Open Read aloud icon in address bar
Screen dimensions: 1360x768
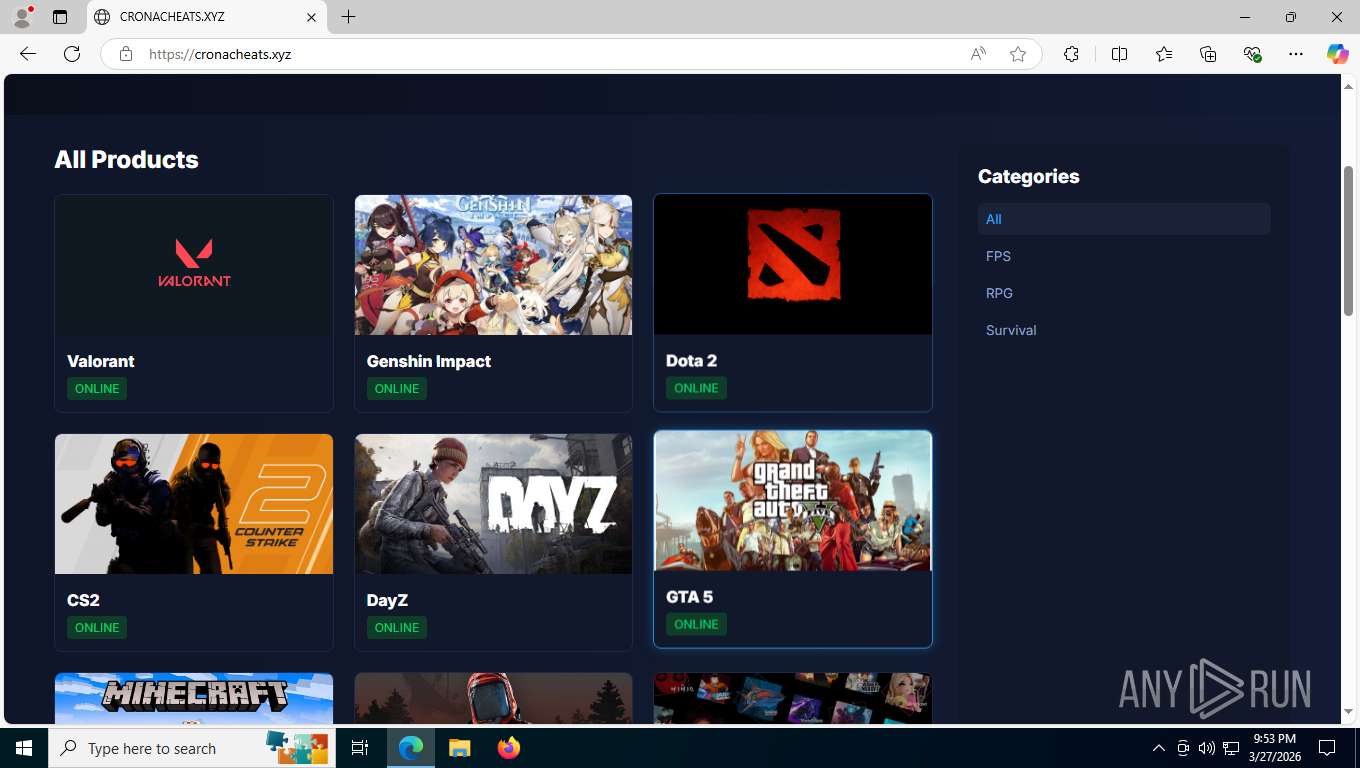pos(978,54)
